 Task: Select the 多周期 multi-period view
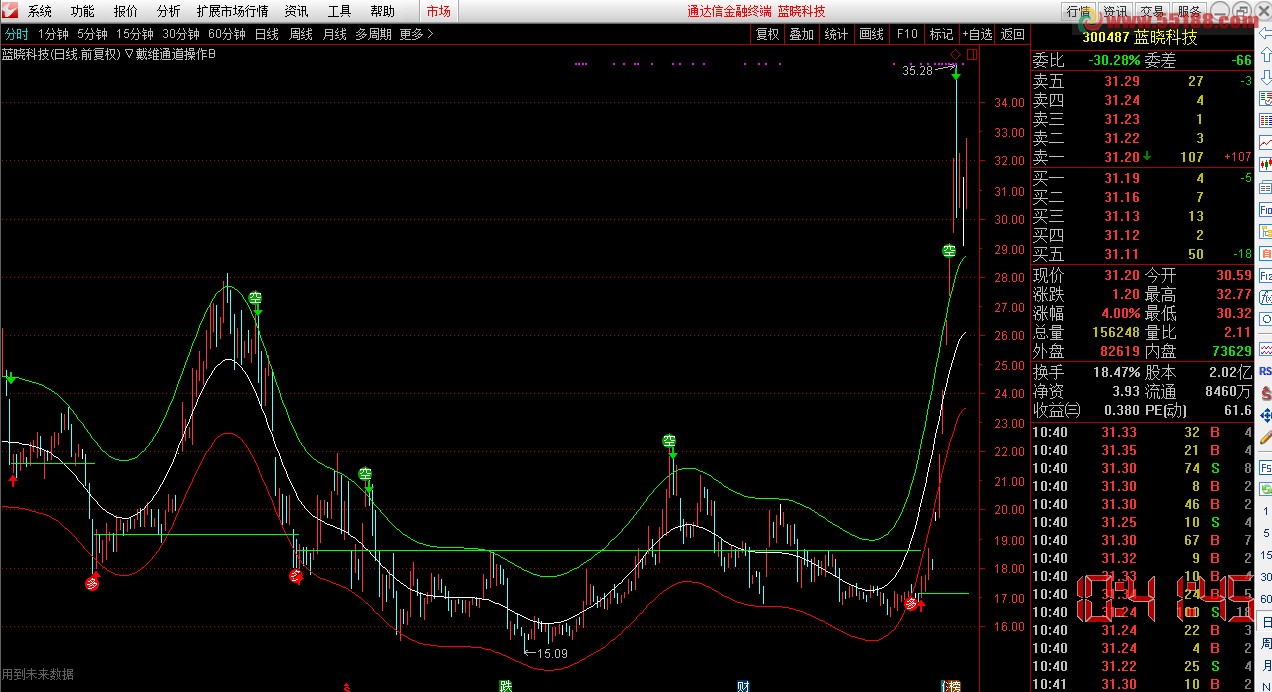pyautogui.click(x=374, y=34)
